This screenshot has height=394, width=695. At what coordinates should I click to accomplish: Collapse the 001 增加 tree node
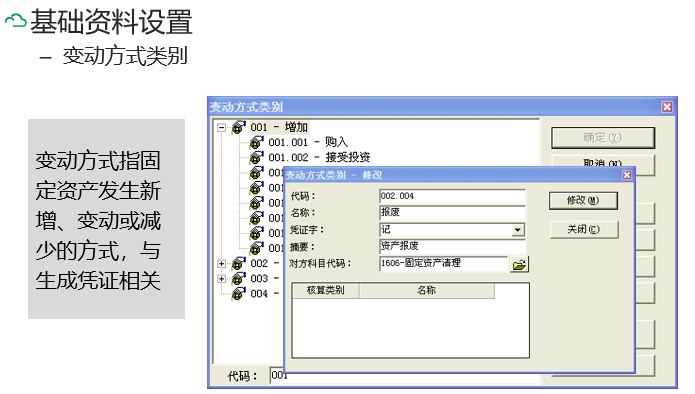[x=222, y=128]
